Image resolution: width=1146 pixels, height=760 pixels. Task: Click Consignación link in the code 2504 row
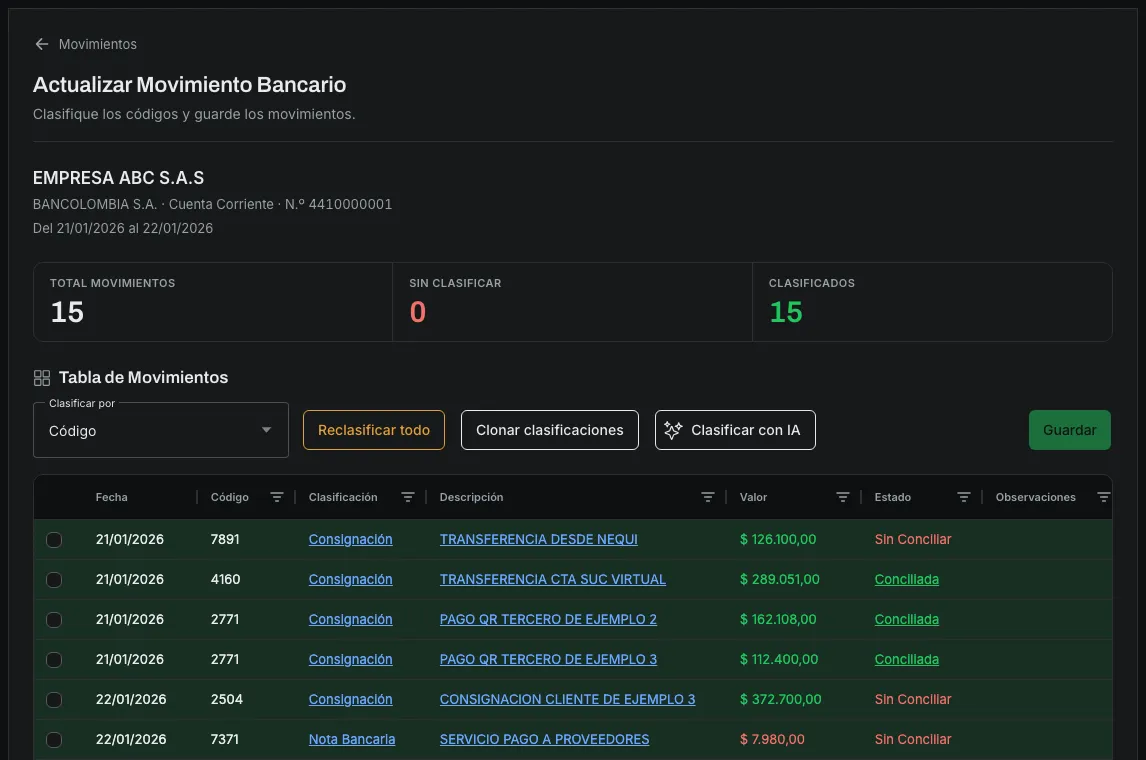click(x=350, y=699)
